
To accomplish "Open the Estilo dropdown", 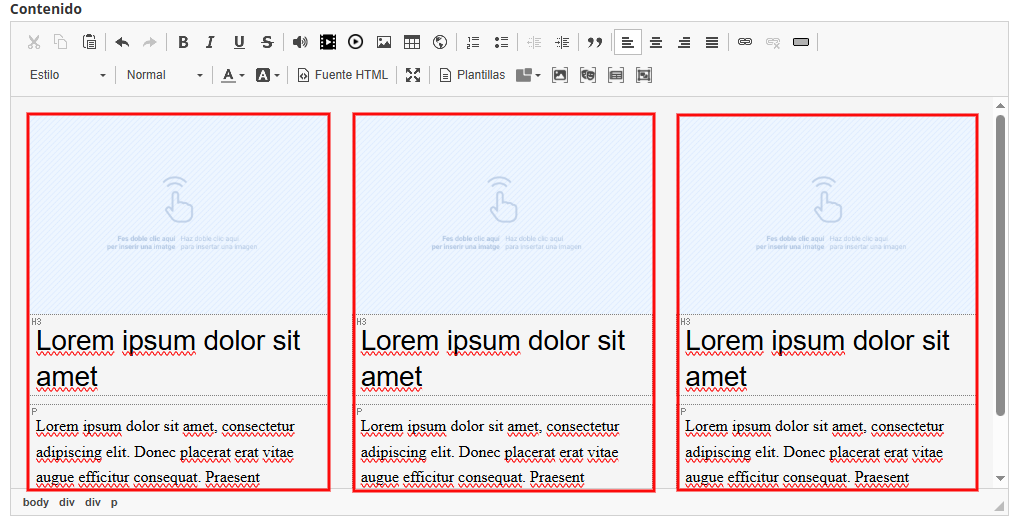I will pos(67,75).
